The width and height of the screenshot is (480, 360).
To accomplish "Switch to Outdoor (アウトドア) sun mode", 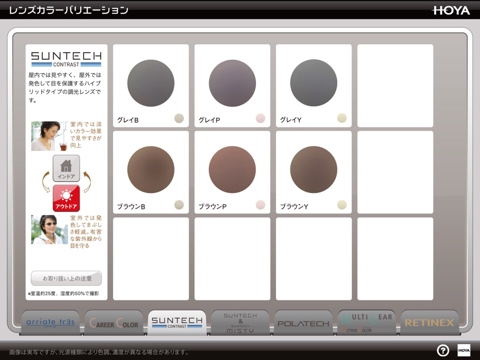I will click(x=66, y=198).
